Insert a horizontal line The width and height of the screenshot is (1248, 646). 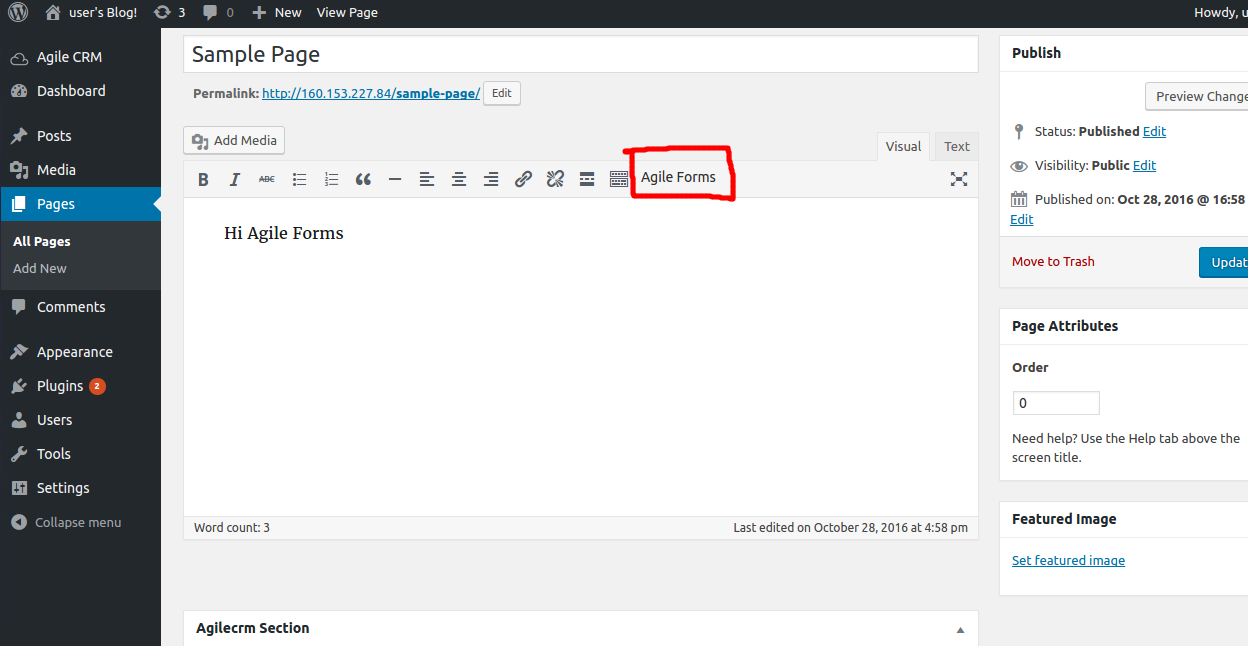pyautogui.click(x=395, y=179)
